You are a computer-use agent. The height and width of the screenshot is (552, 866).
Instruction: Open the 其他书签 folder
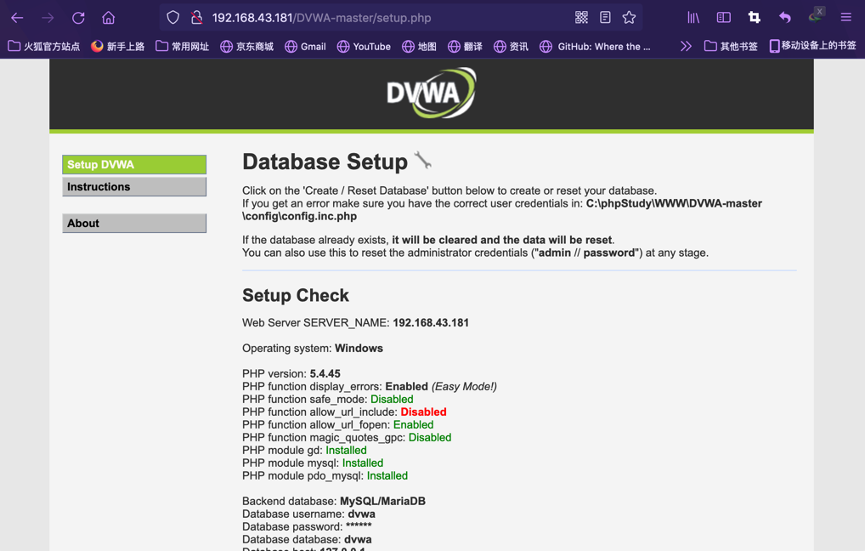[x=731, y=46]
